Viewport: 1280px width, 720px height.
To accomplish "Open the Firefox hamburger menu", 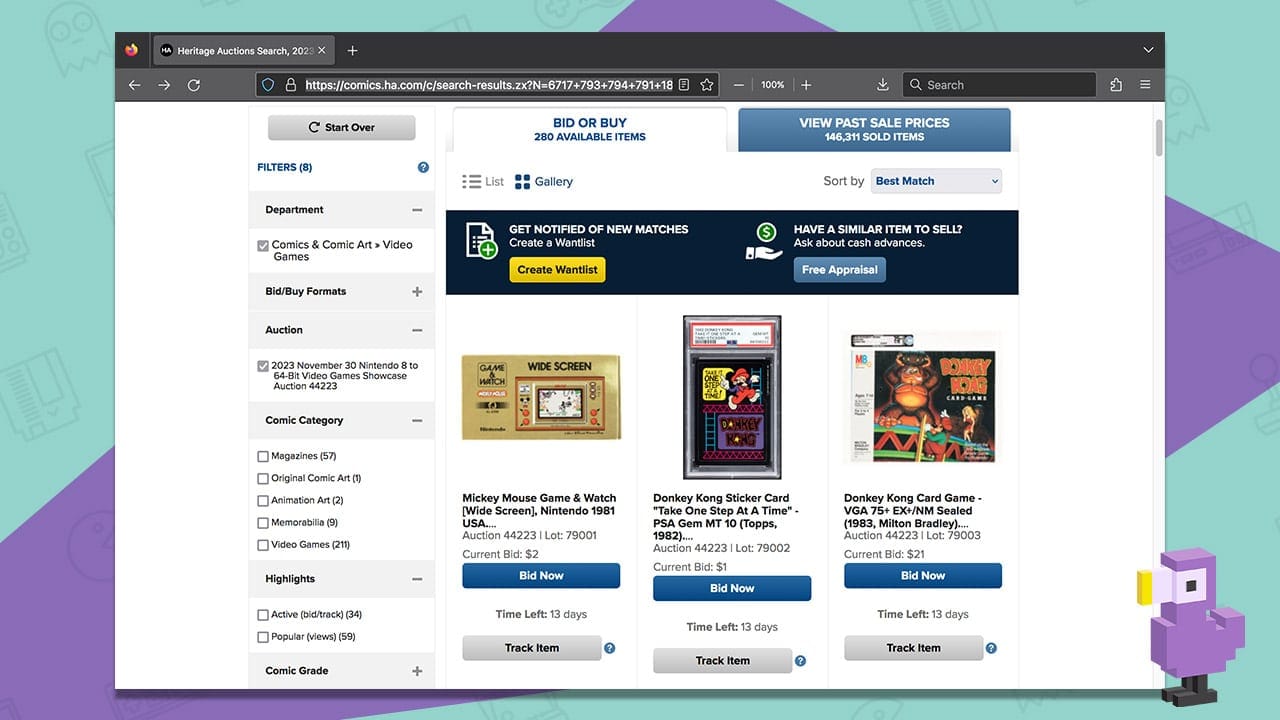I will [x=1146, y=85].
